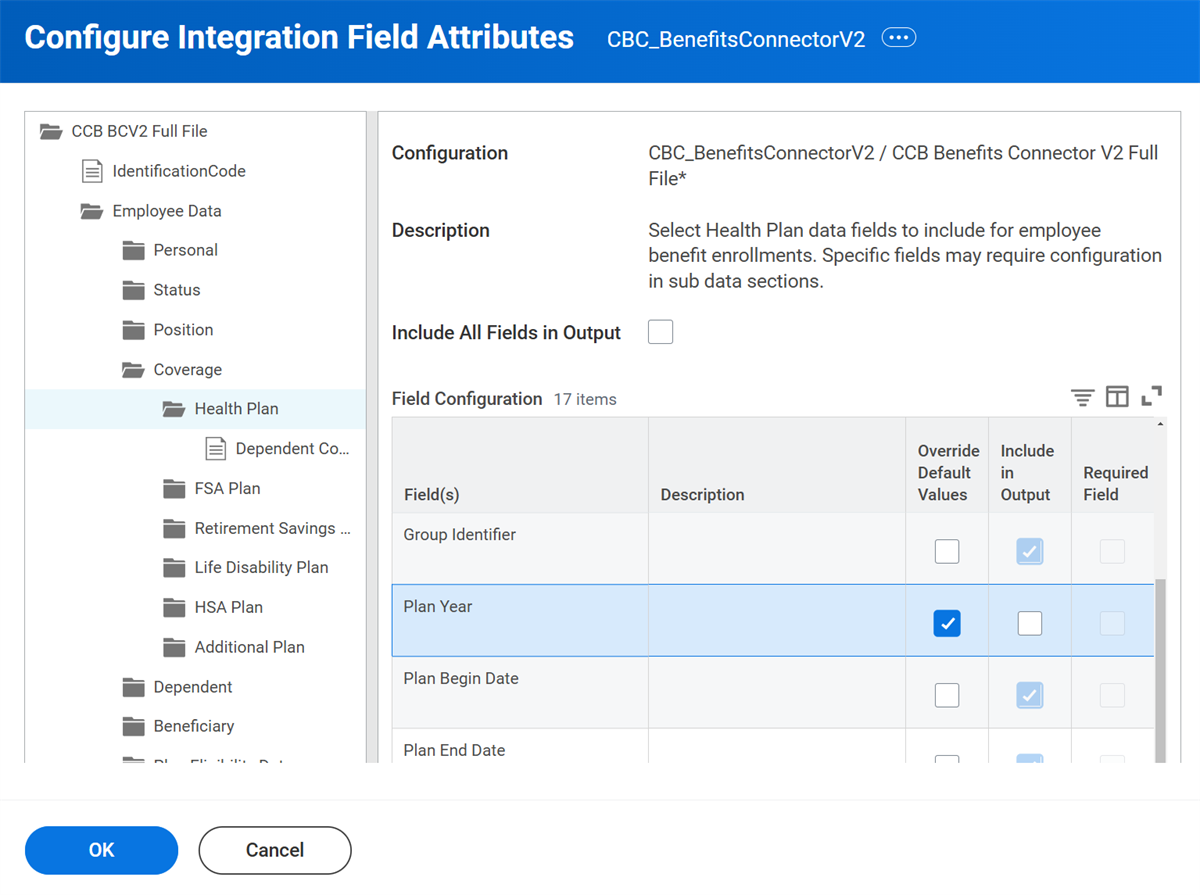
Task: Click OK to save configuration
Action: [x=101, y=851]
